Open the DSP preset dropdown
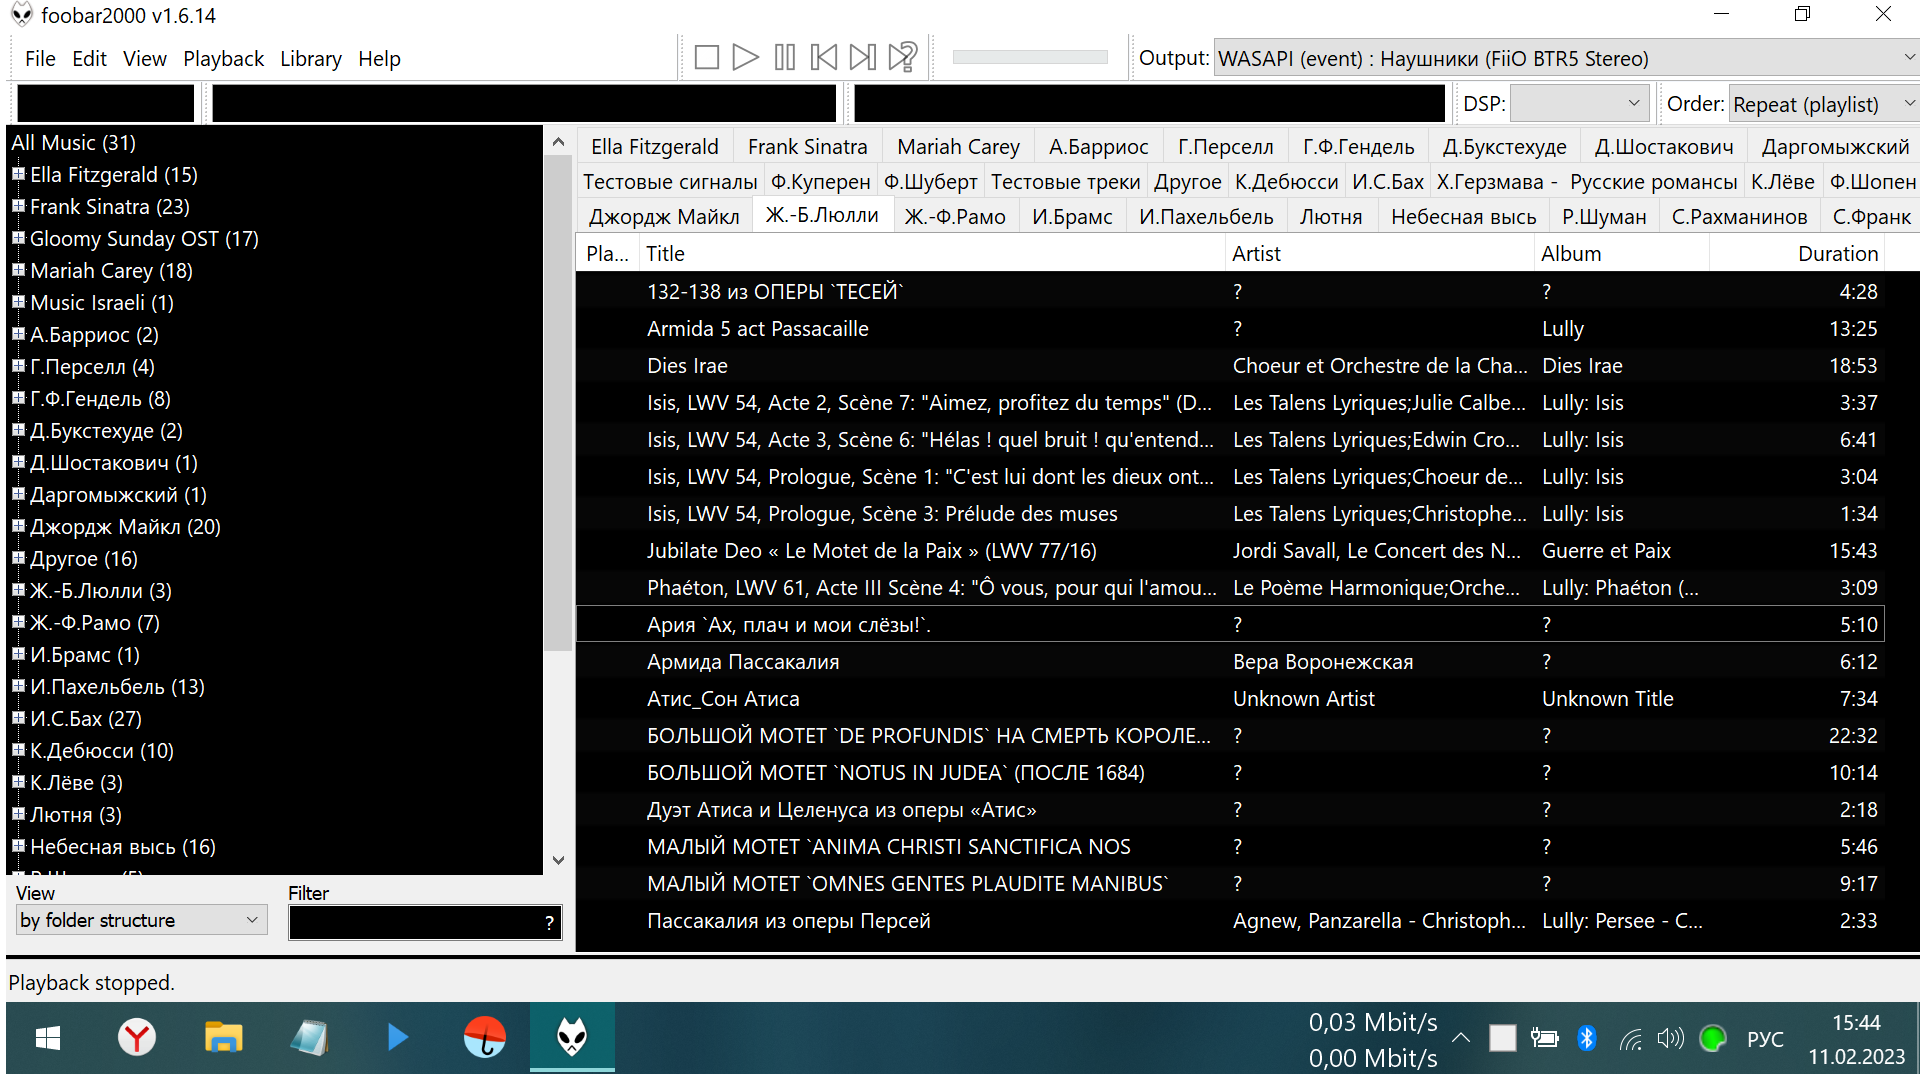 [x=1578, y=104]
